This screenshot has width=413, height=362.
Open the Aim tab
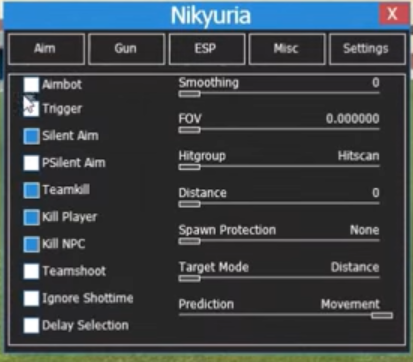pos(46,49)
